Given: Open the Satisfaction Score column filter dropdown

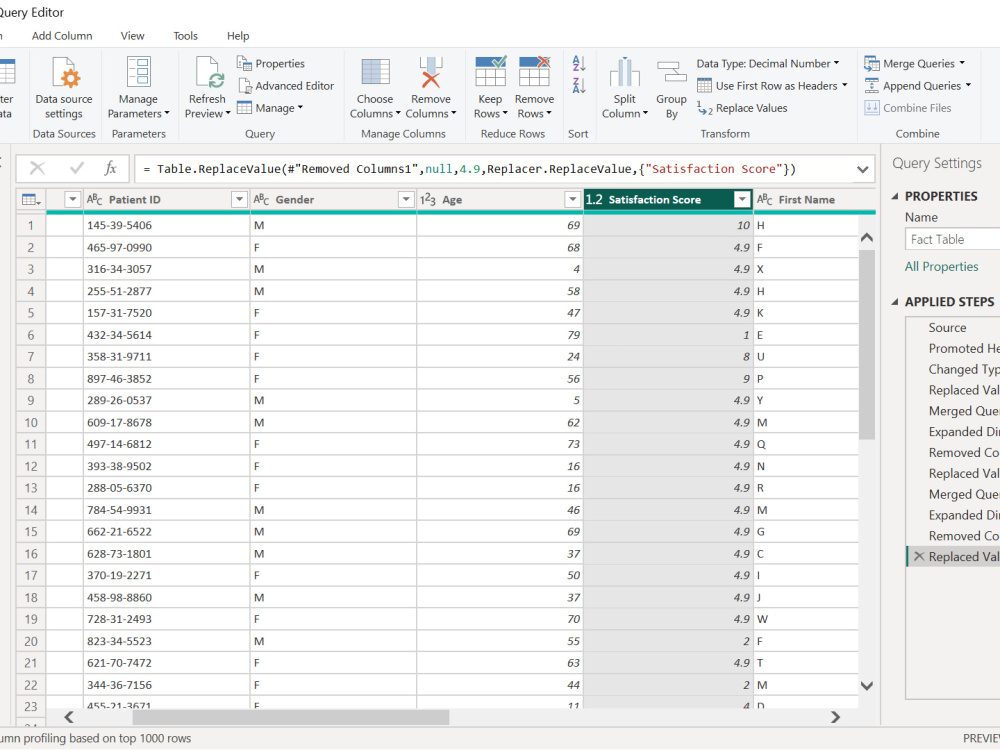Looking at the screenshot, I should pos(742,200).
